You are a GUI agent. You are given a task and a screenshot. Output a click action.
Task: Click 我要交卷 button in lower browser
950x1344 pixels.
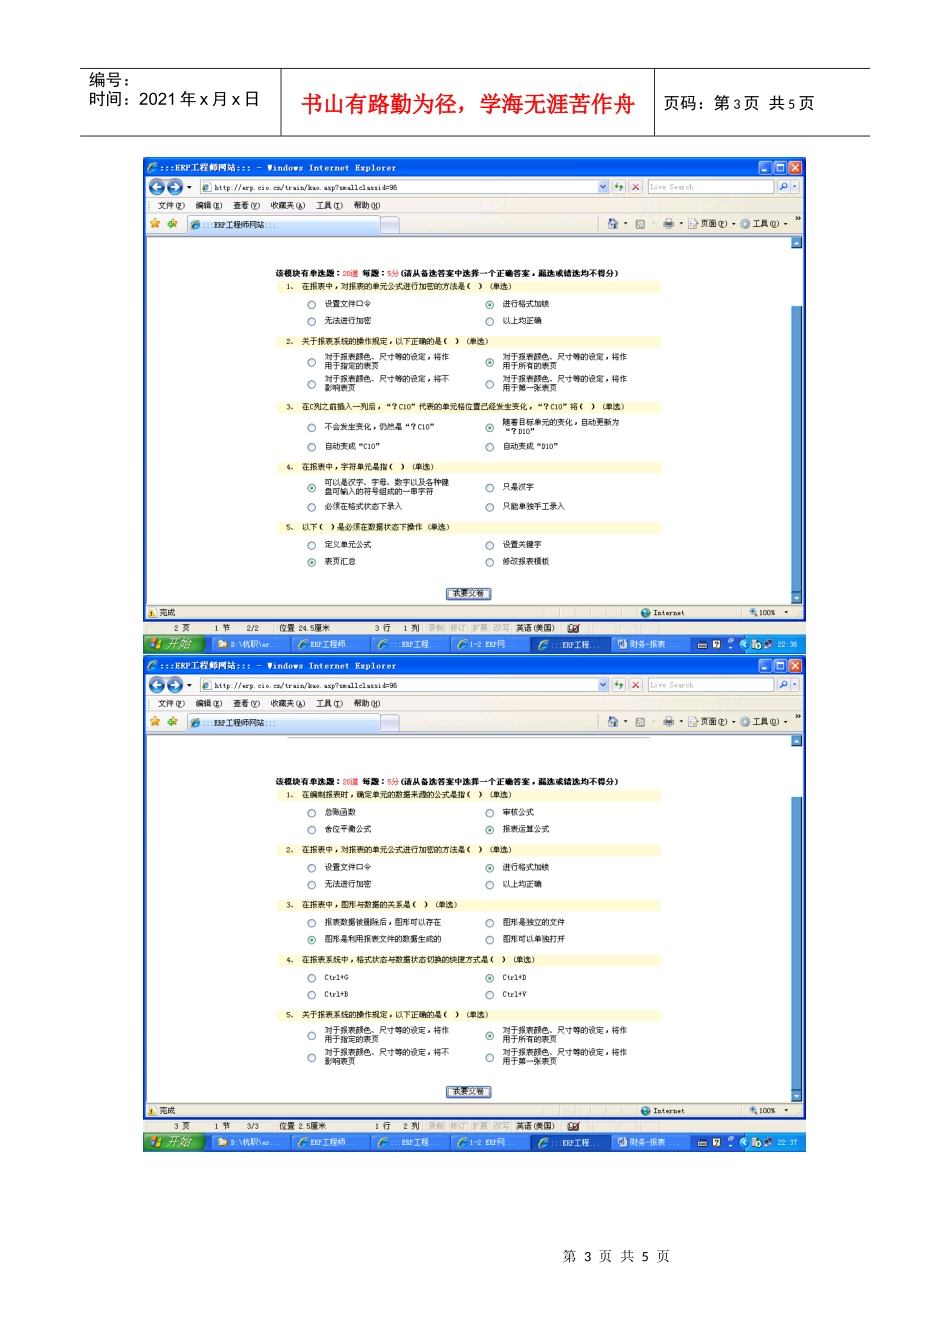[x=468, y=1092]
